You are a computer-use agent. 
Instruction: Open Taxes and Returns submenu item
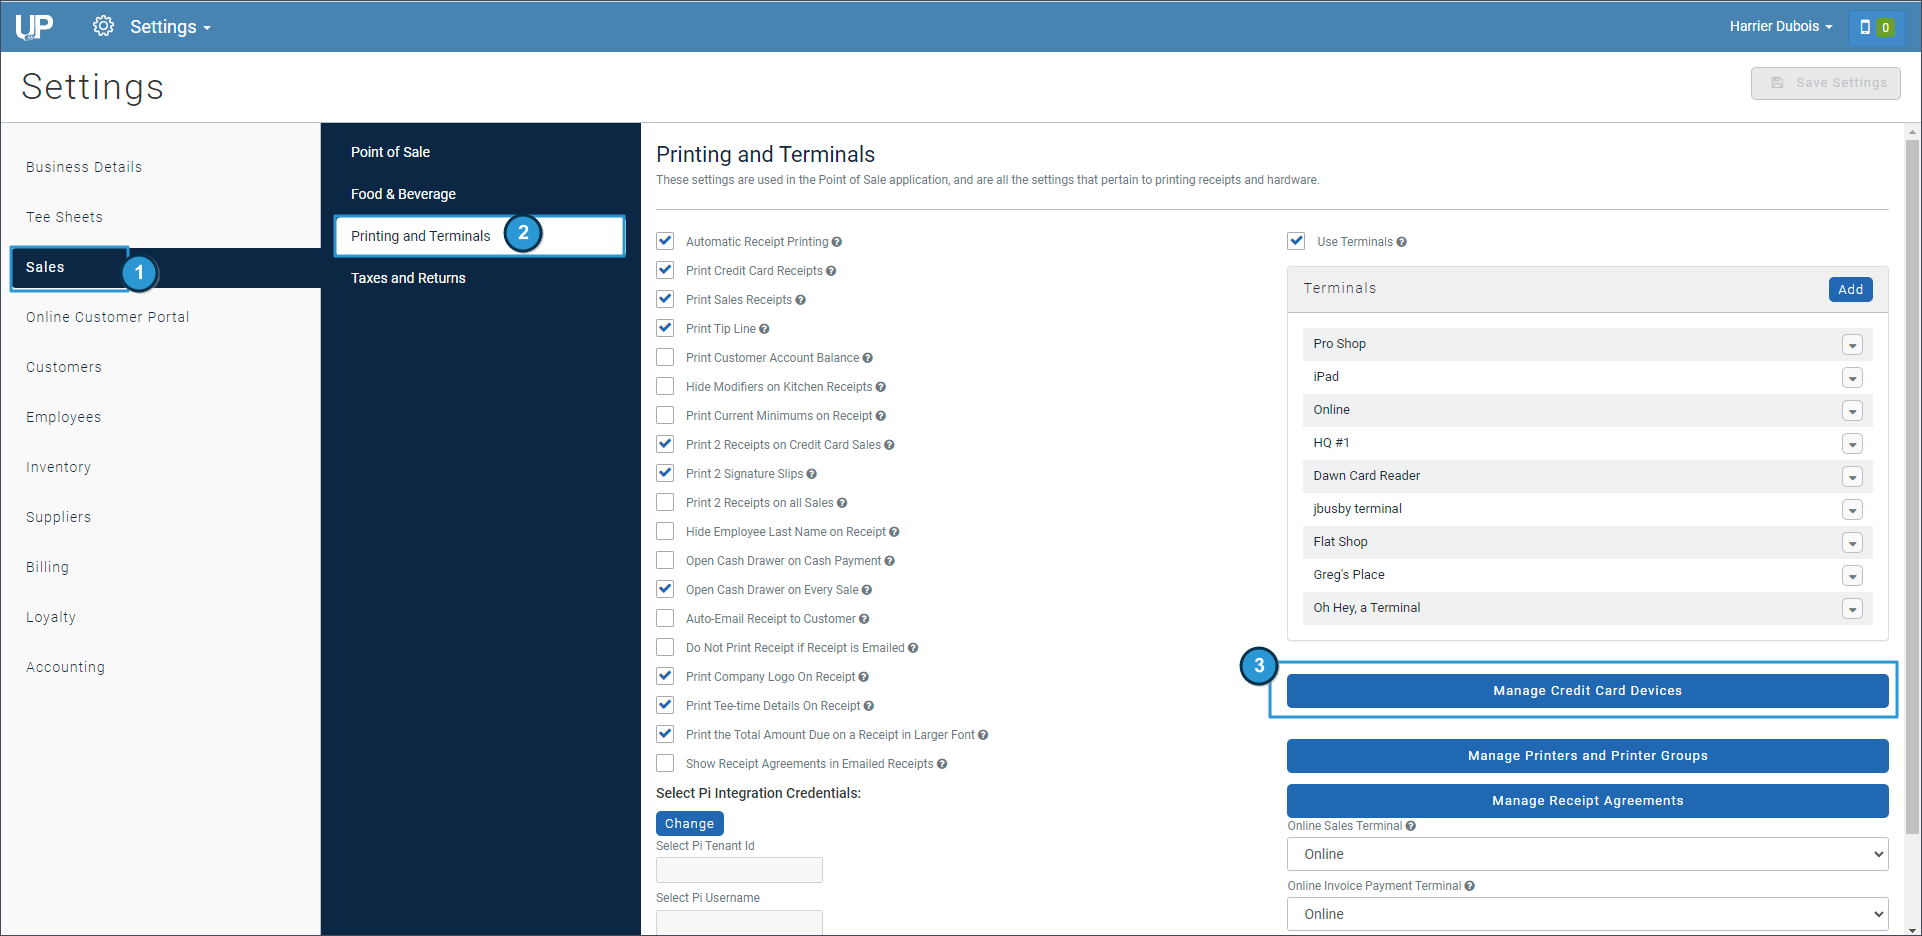[x=408, y=278]
